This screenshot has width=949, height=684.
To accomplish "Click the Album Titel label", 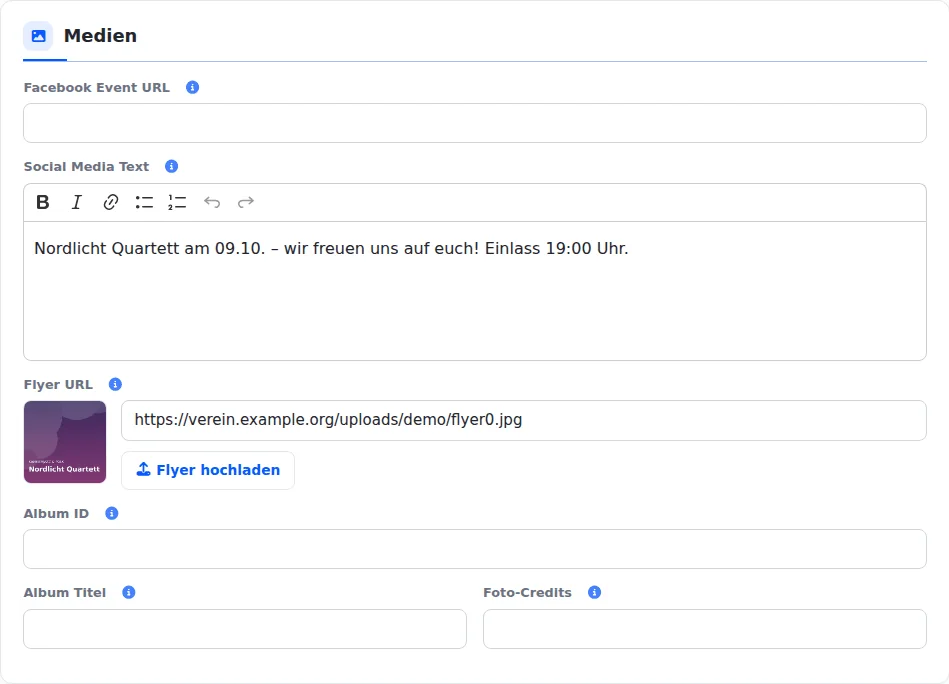I will pyautogui.click(x=65, y=593).
